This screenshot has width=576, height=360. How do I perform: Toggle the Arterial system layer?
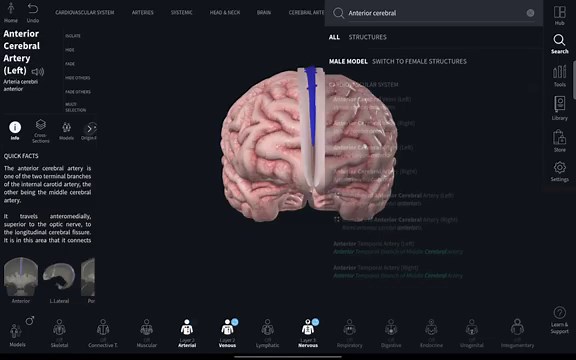click(x=187, y=333)
